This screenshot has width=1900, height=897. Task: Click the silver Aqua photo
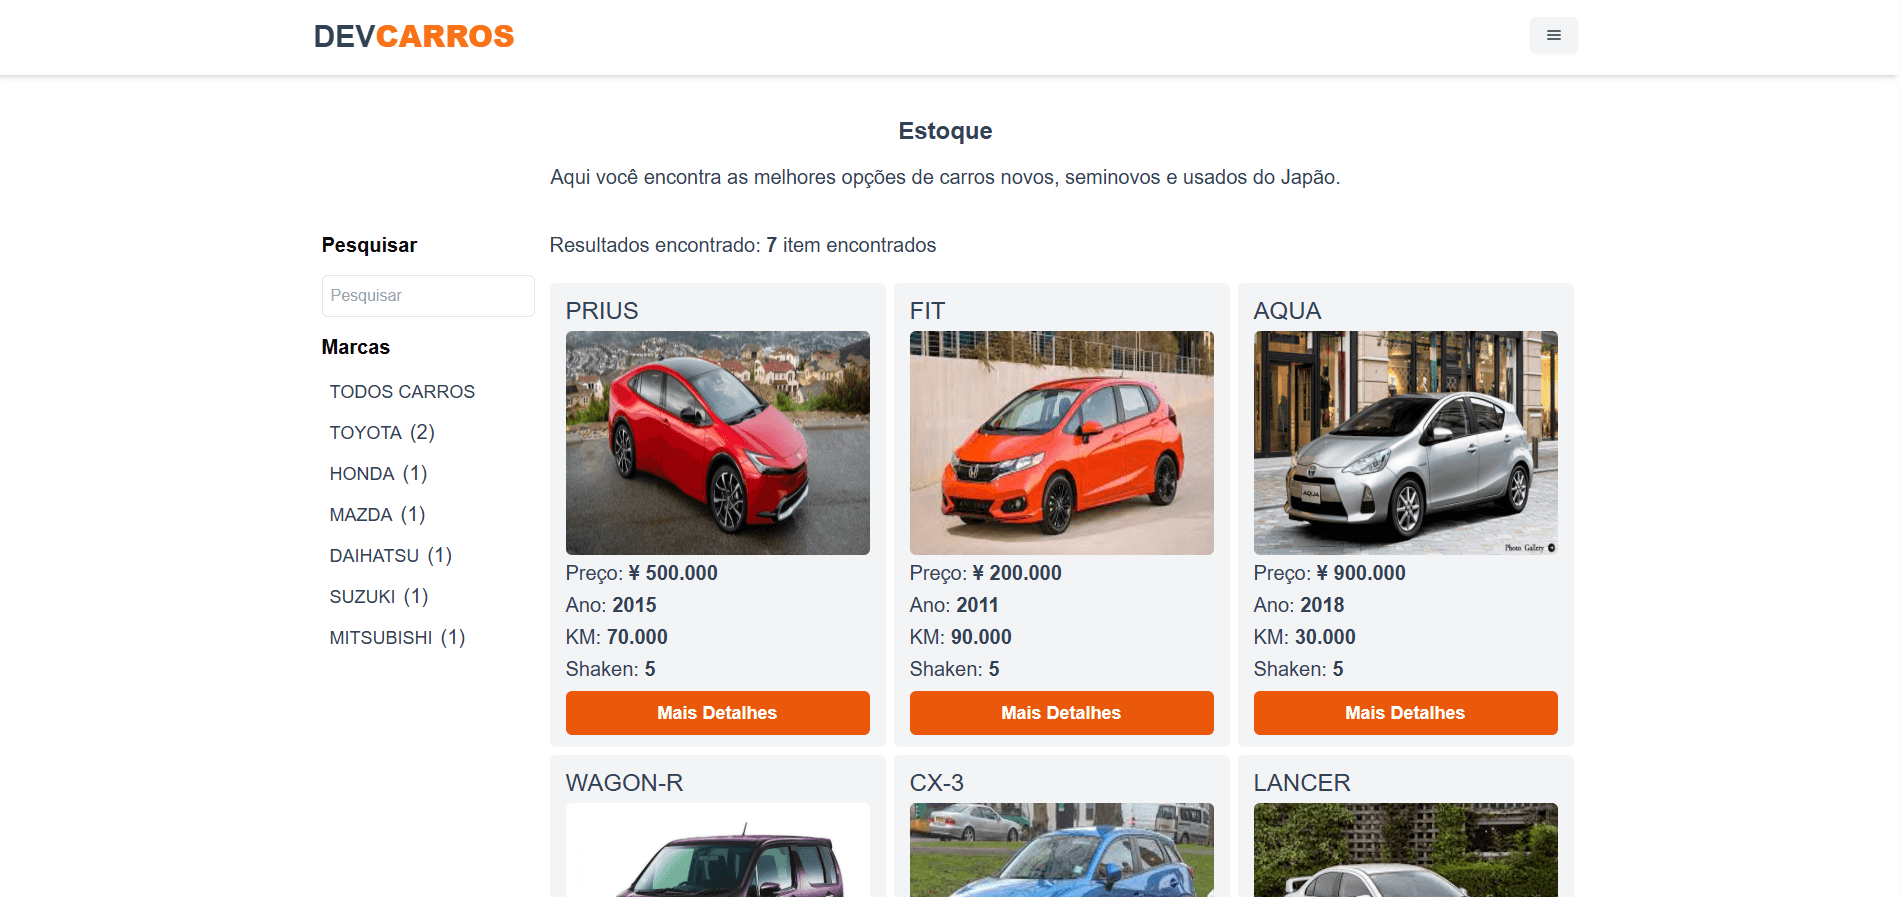coord(1405,443)
